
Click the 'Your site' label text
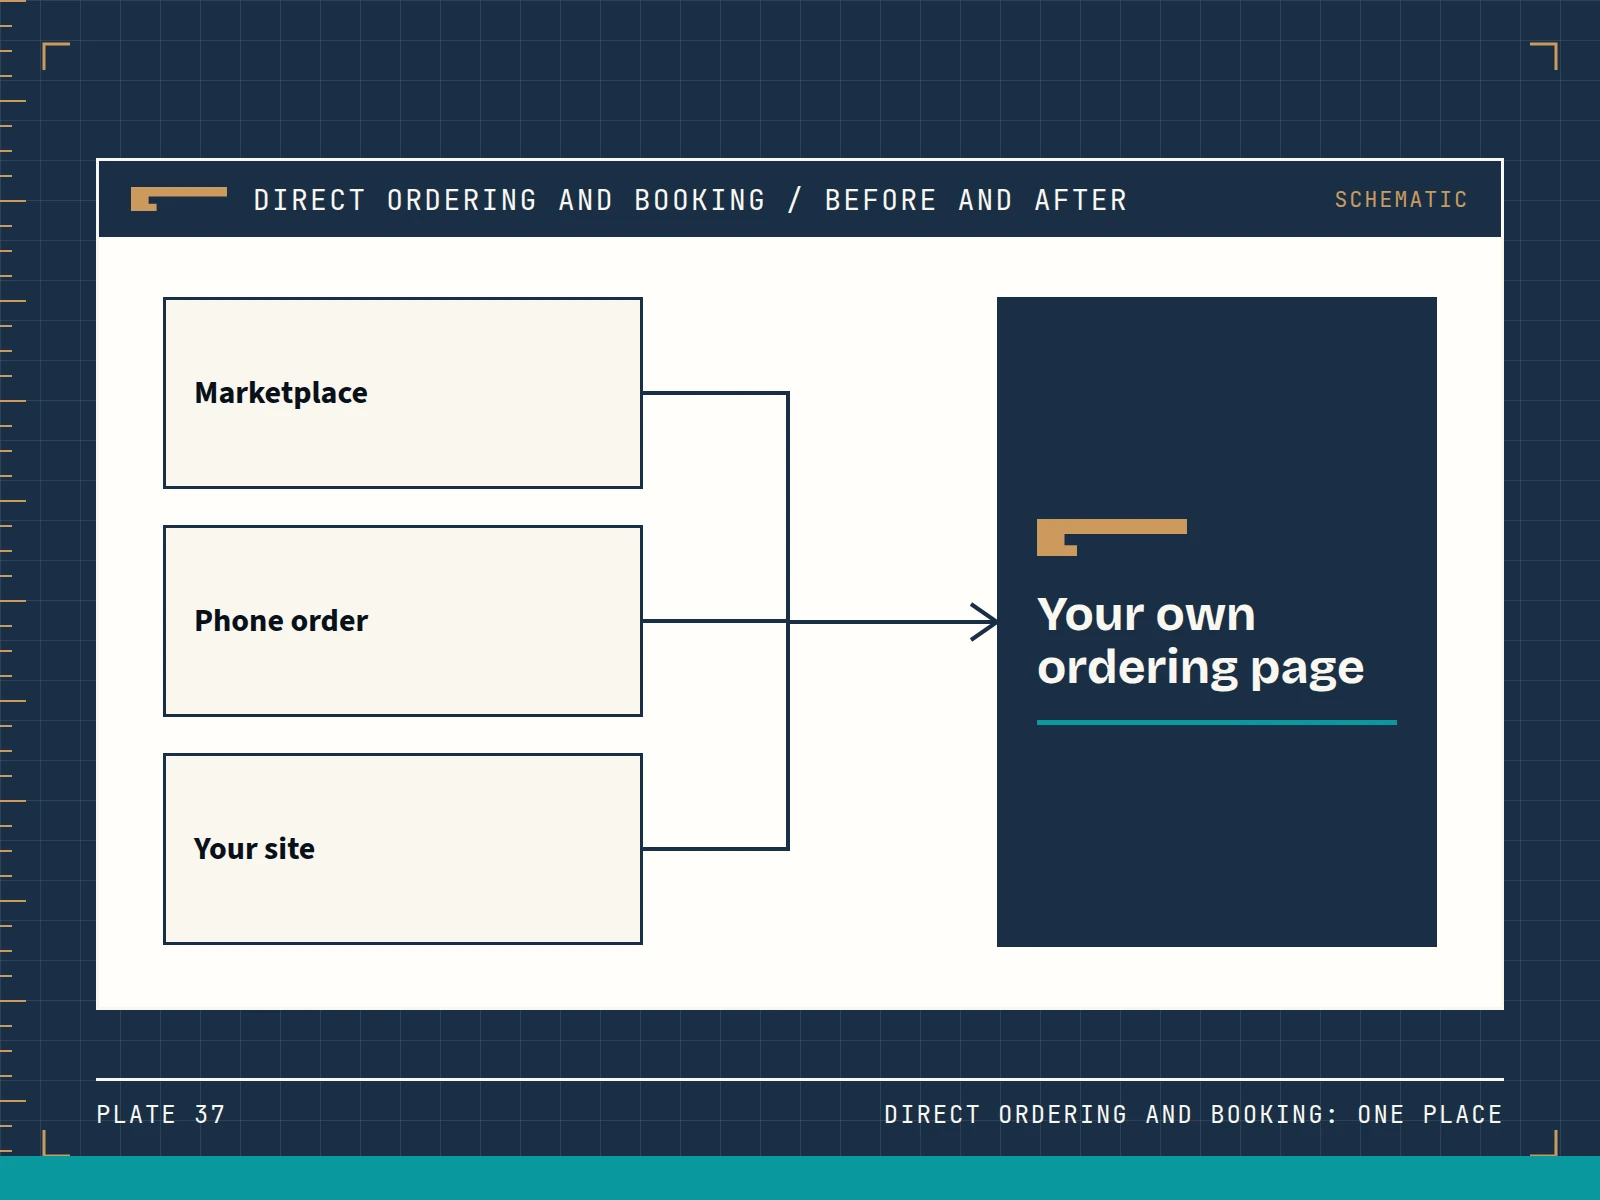[254, 849]
